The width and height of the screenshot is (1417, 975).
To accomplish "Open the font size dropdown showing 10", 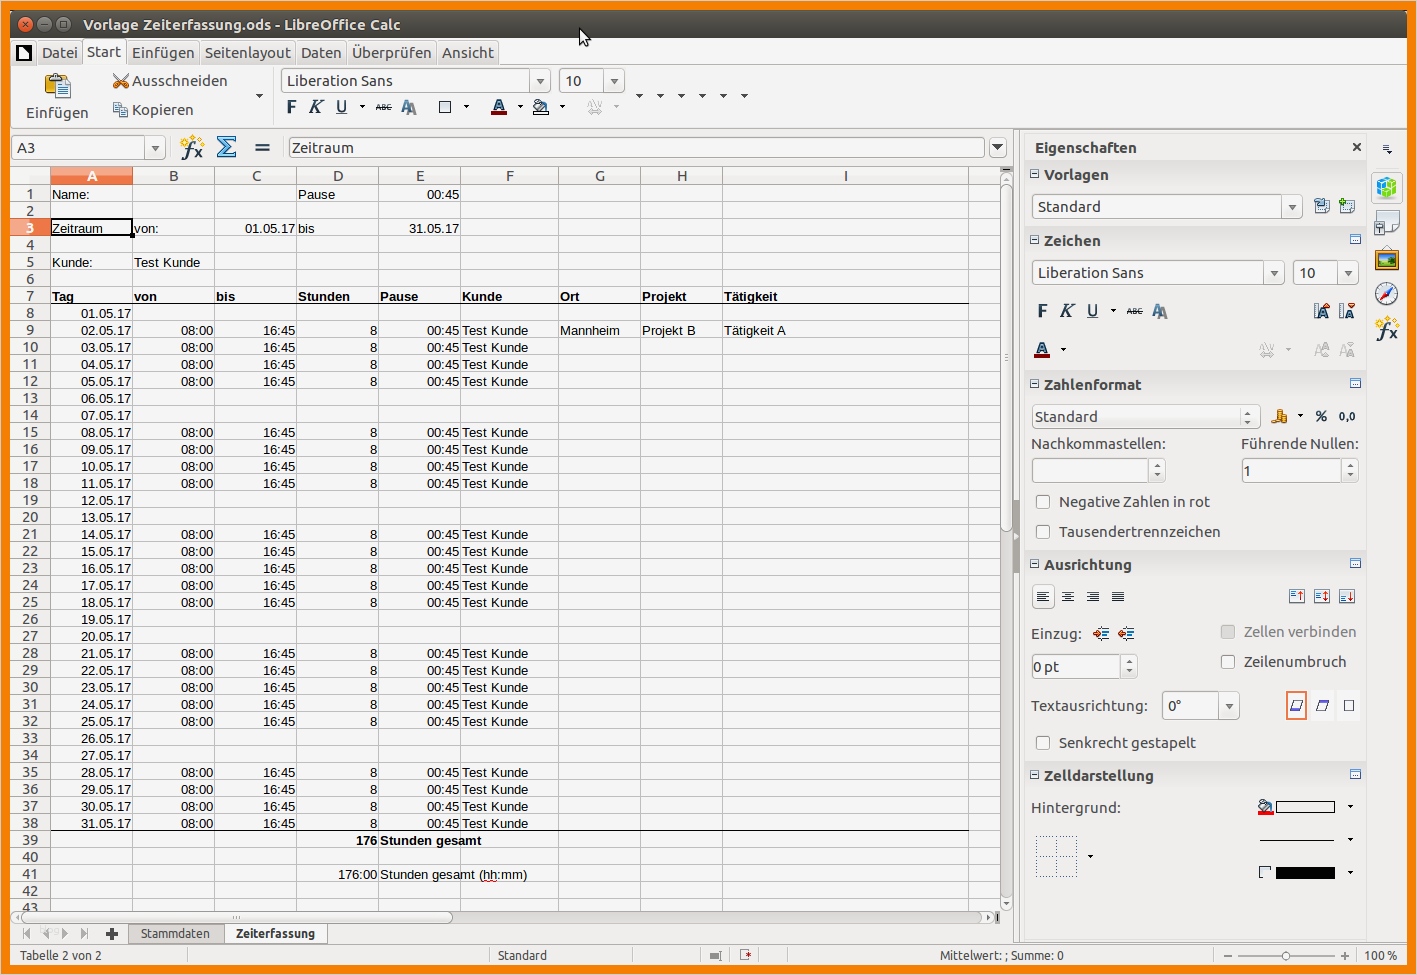I will (x=615, y=80).
